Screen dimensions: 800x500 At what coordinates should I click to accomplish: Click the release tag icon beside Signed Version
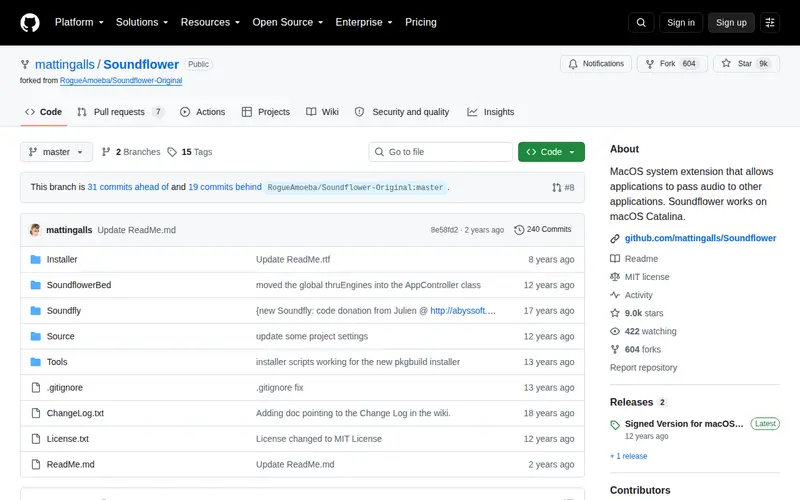(615, 424)
